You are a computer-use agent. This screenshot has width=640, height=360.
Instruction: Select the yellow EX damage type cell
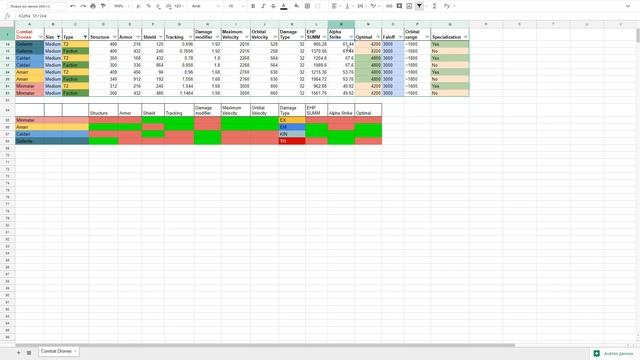292,120
